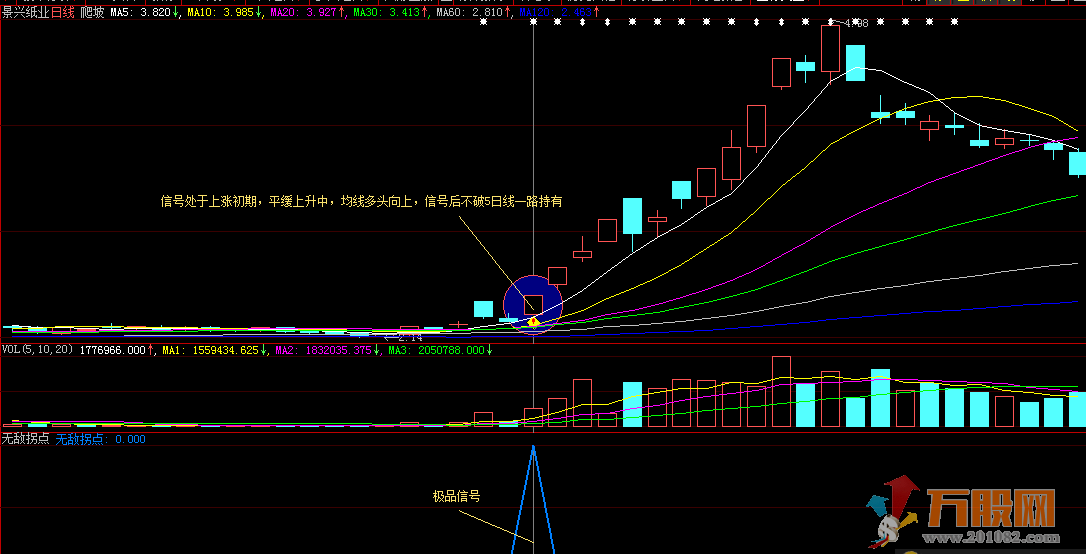Select the 景兴纸业 stock name label
Screen dimensions: 1086x554
(25, 12)
